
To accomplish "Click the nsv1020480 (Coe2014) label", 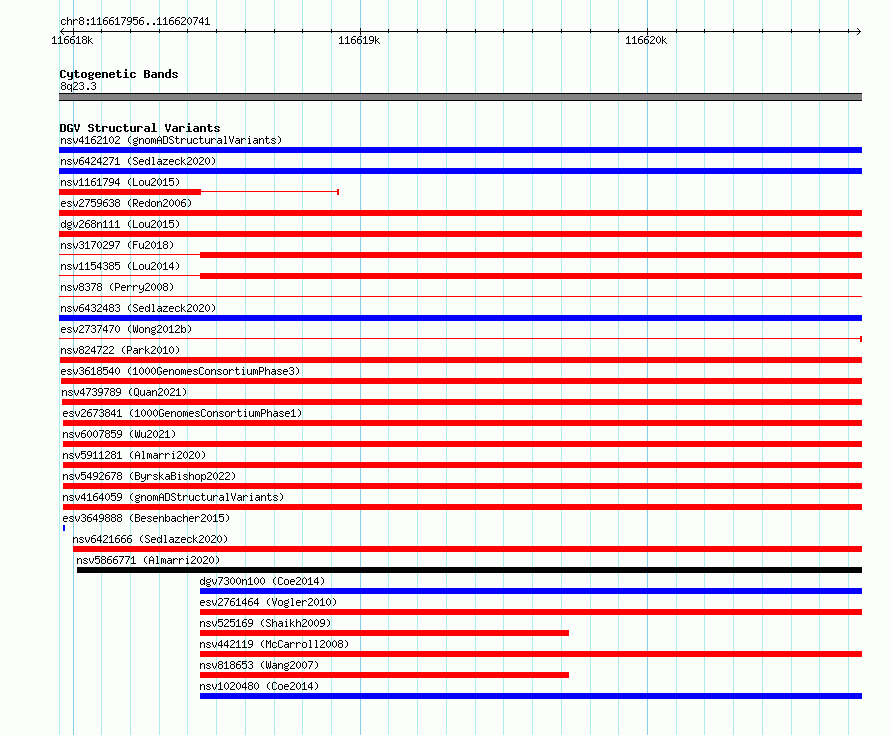I will [259, 686].
